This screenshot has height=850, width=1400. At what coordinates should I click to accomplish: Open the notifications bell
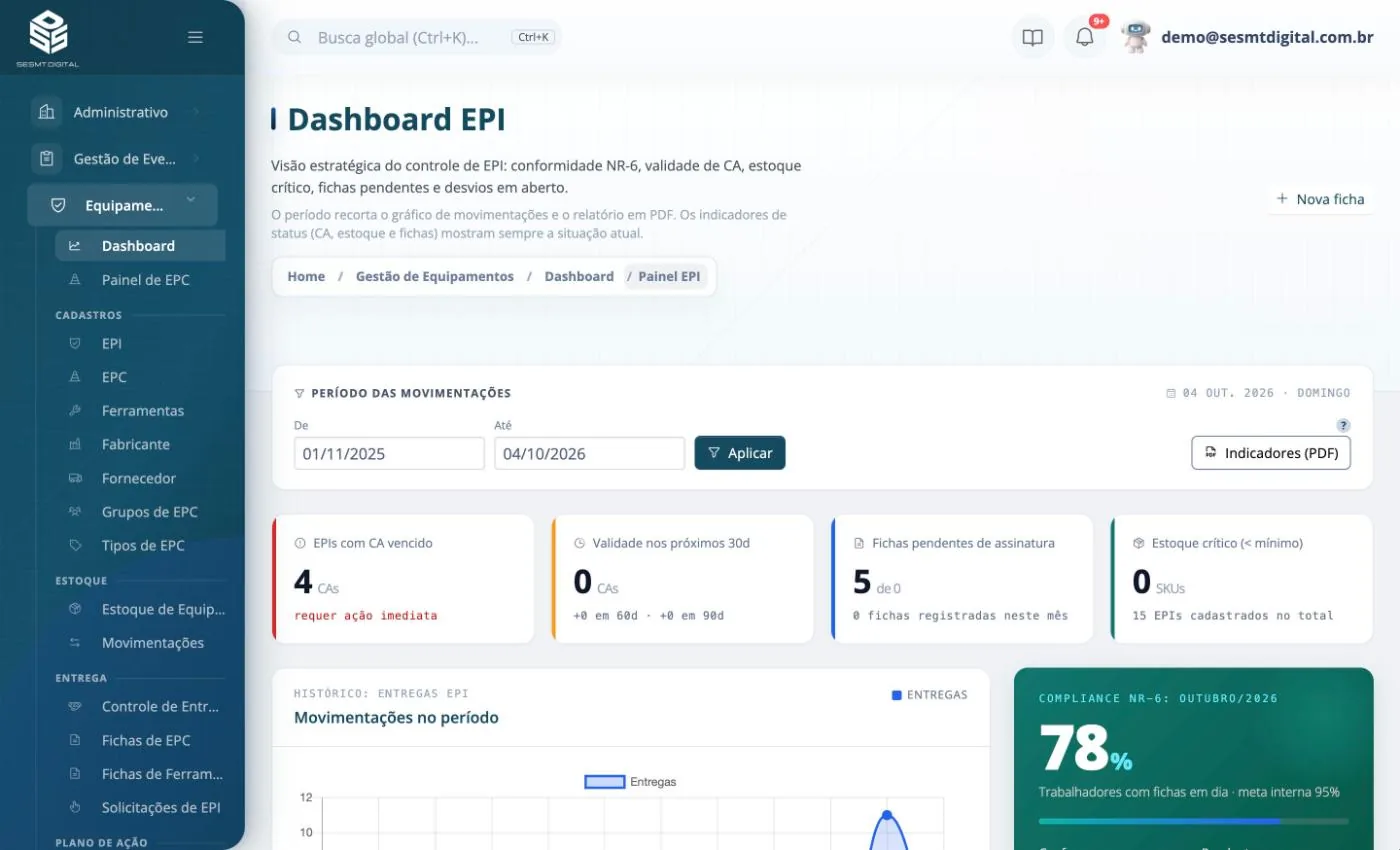click(x=1085, y=38)
